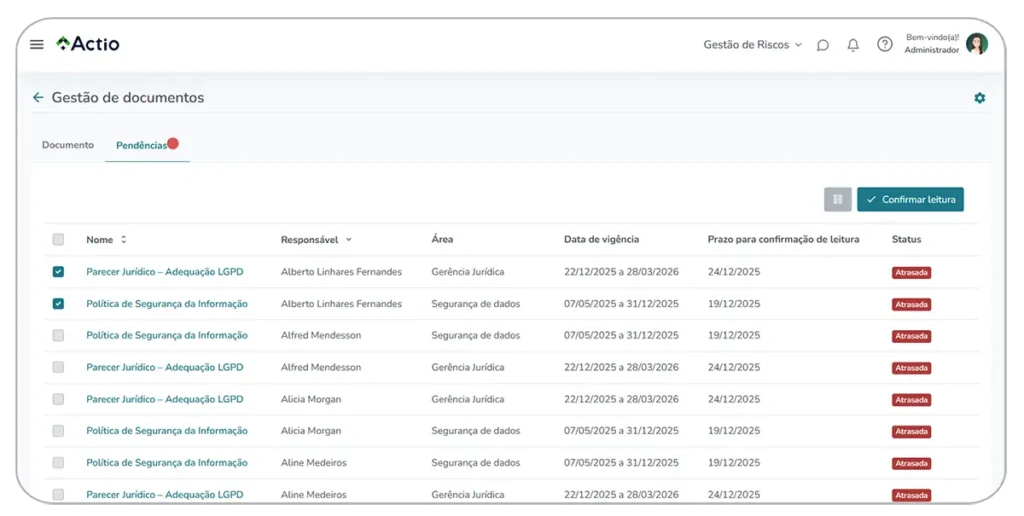Switch to the Documento tab
Viewport: 1024px width, 516px height.
pyautogui.click(x=68, y=145)
